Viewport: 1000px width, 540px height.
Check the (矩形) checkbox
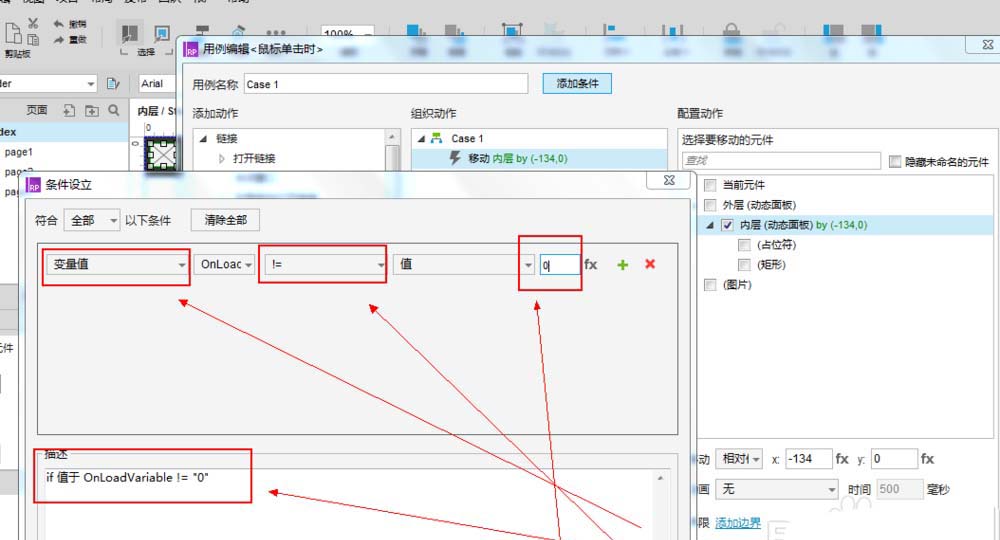click(x=744, y=265)
